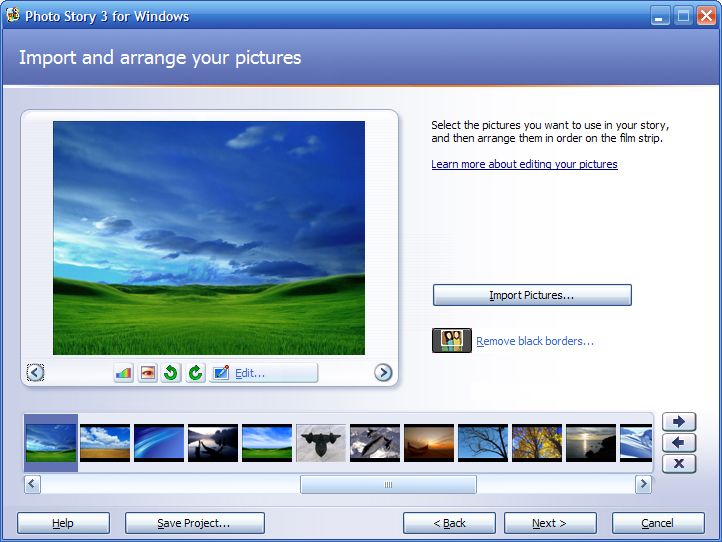Select the orange sunset boat thumbnail
Viewport: 722px width, 542px height.
coord(429,443)
